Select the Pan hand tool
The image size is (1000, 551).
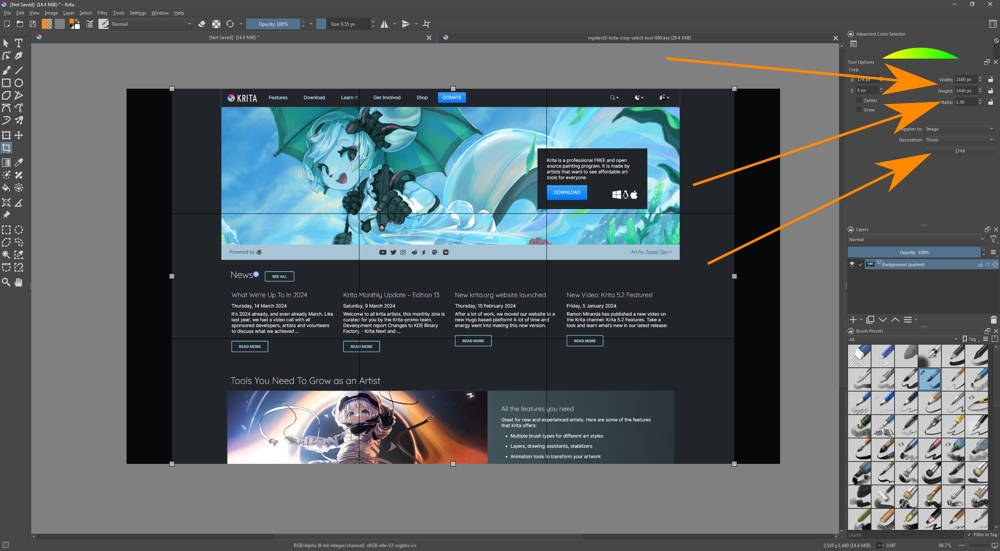tap(18, 282)
